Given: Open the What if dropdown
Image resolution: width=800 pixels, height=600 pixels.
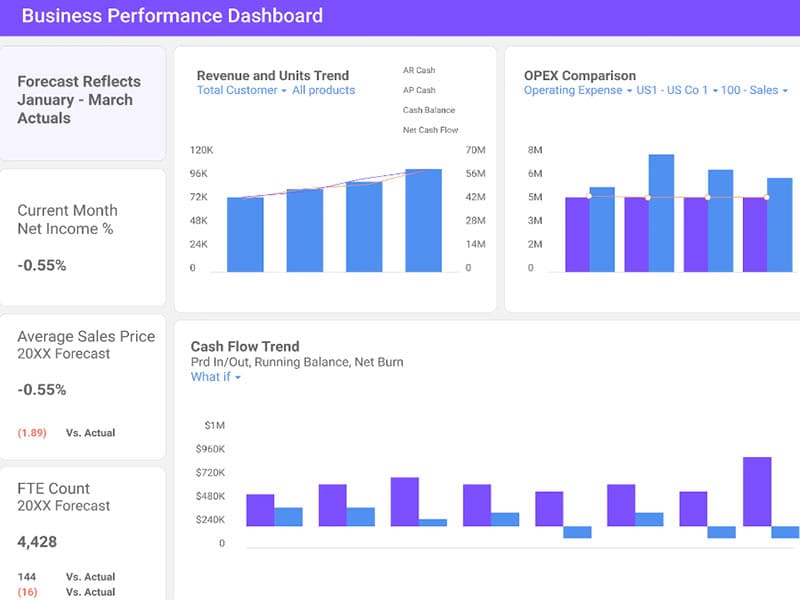Looking at the screenshot, I should pyautogui.click(x=215, y=377).
